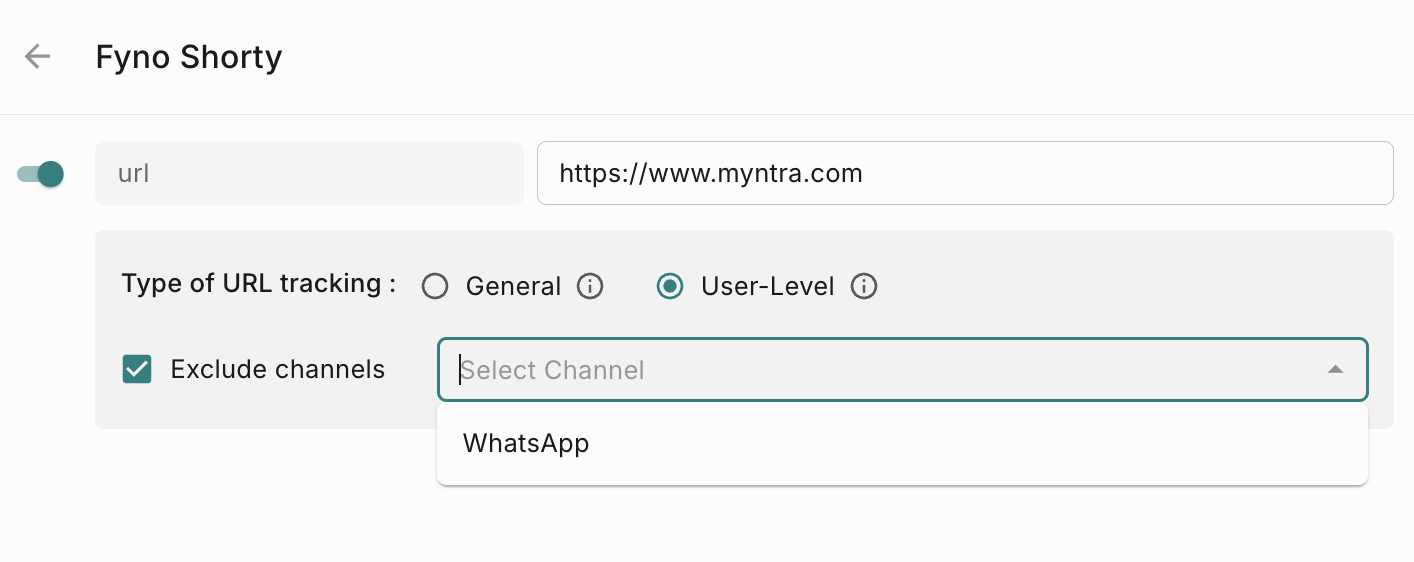Click the Fyno Shorty page title
1414x562 pixels.
pos(189,57)
